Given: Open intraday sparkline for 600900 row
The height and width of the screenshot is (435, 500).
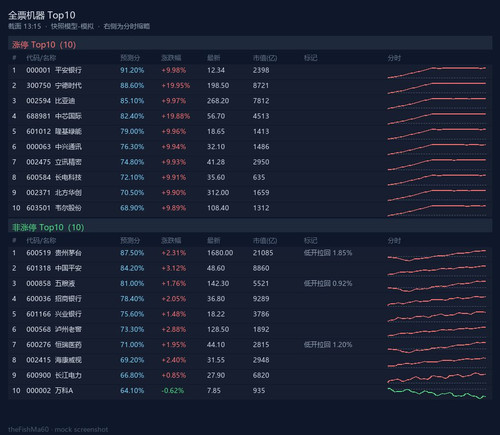Looking at the screenshot, I should pyautogui.click(x=437, y=378).
